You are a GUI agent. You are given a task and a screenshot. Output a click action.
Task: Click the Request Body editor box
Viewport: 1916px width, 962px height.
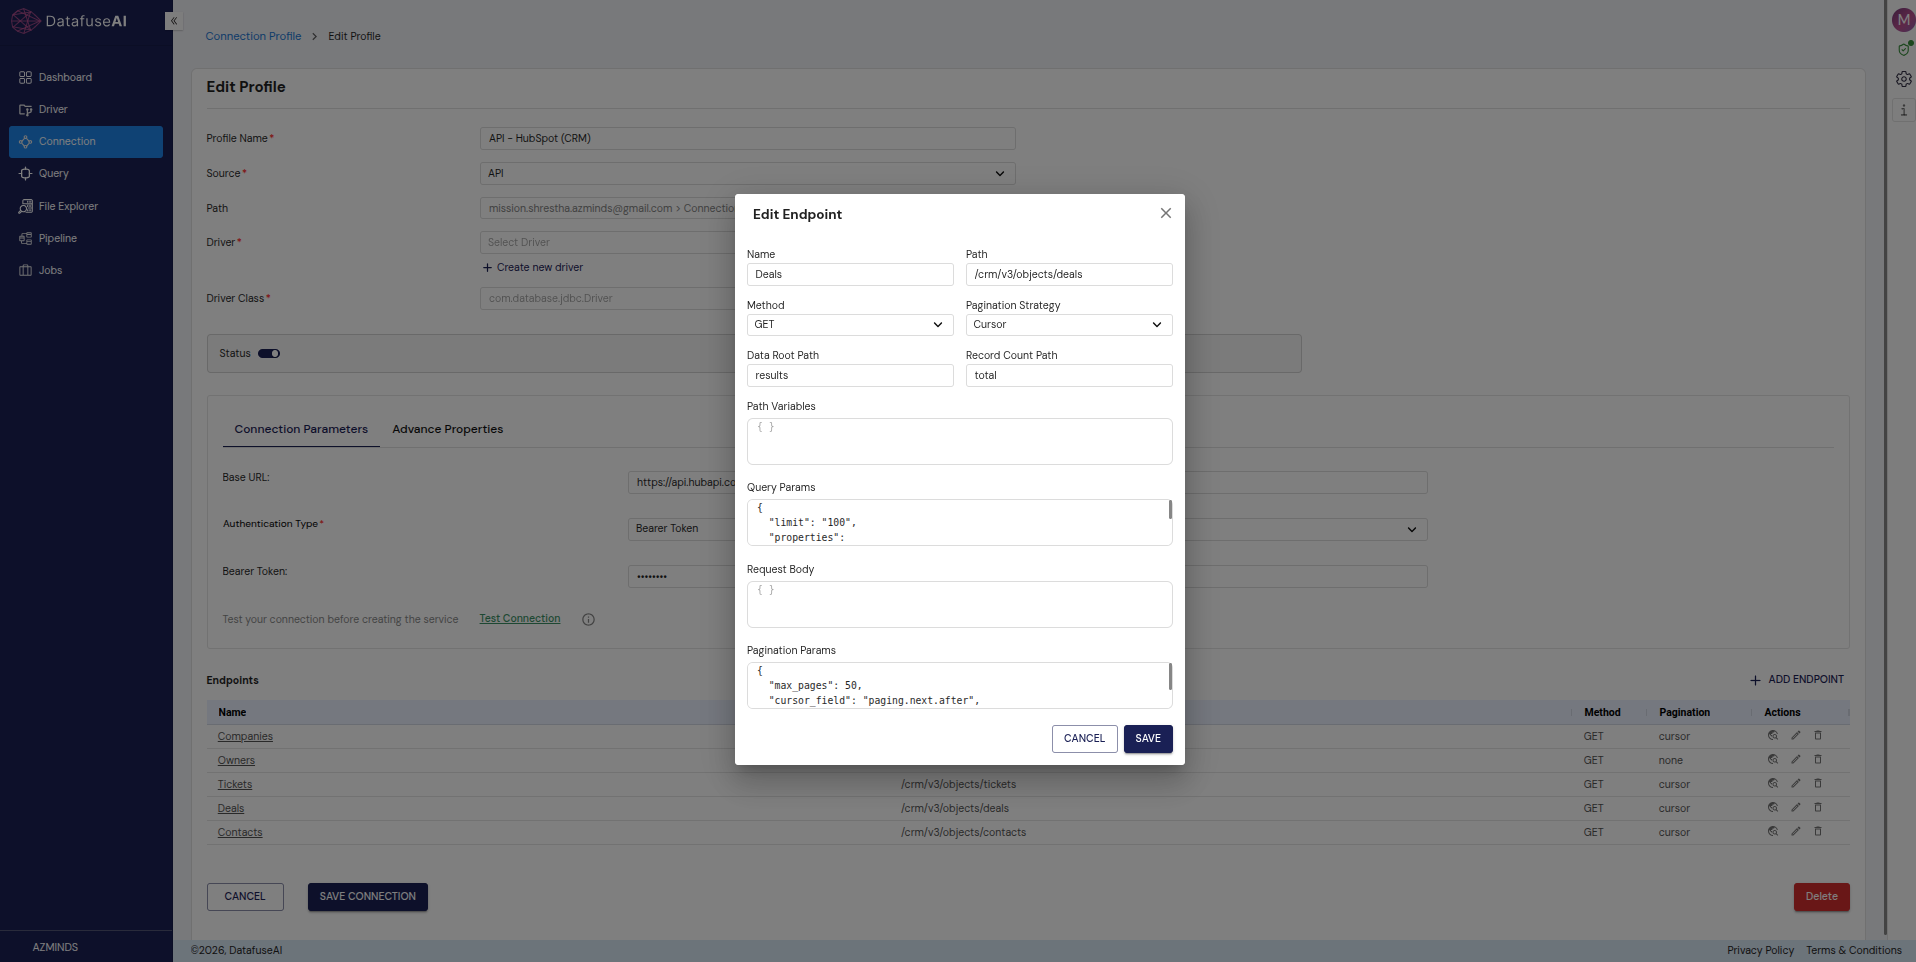click(x=959, y=604)
